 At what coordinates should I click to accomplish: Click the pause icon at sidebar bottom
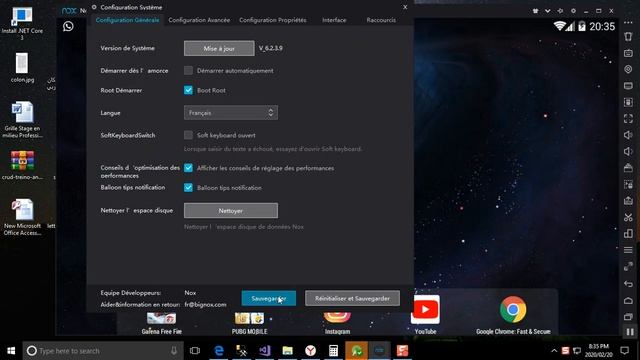(630, 332)
